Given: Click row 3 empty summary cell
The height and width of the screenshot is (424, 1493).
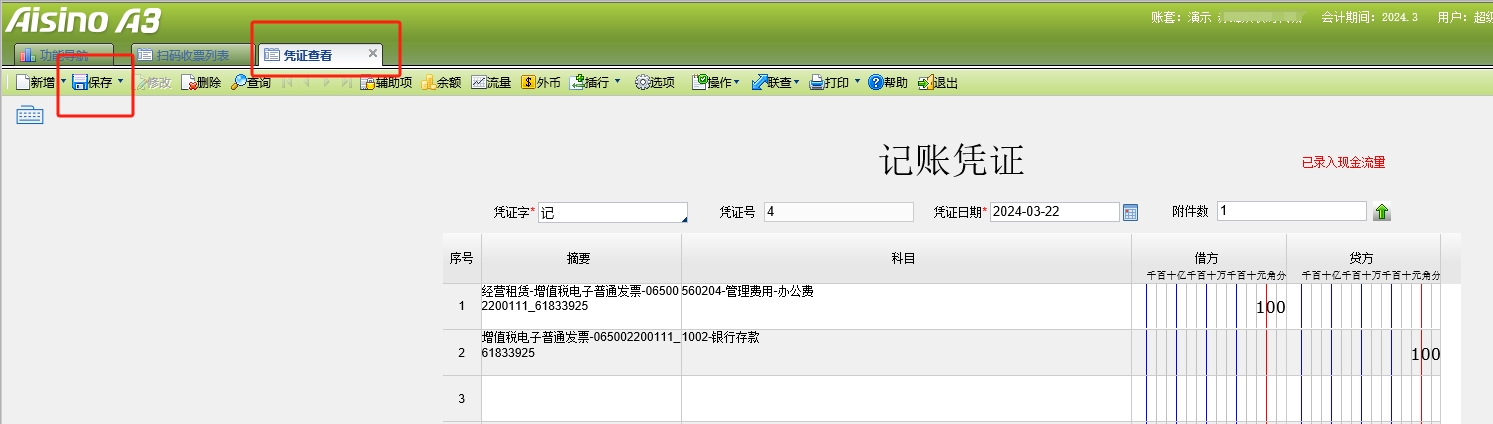Looking at the screenshot, I should [581, 399].
